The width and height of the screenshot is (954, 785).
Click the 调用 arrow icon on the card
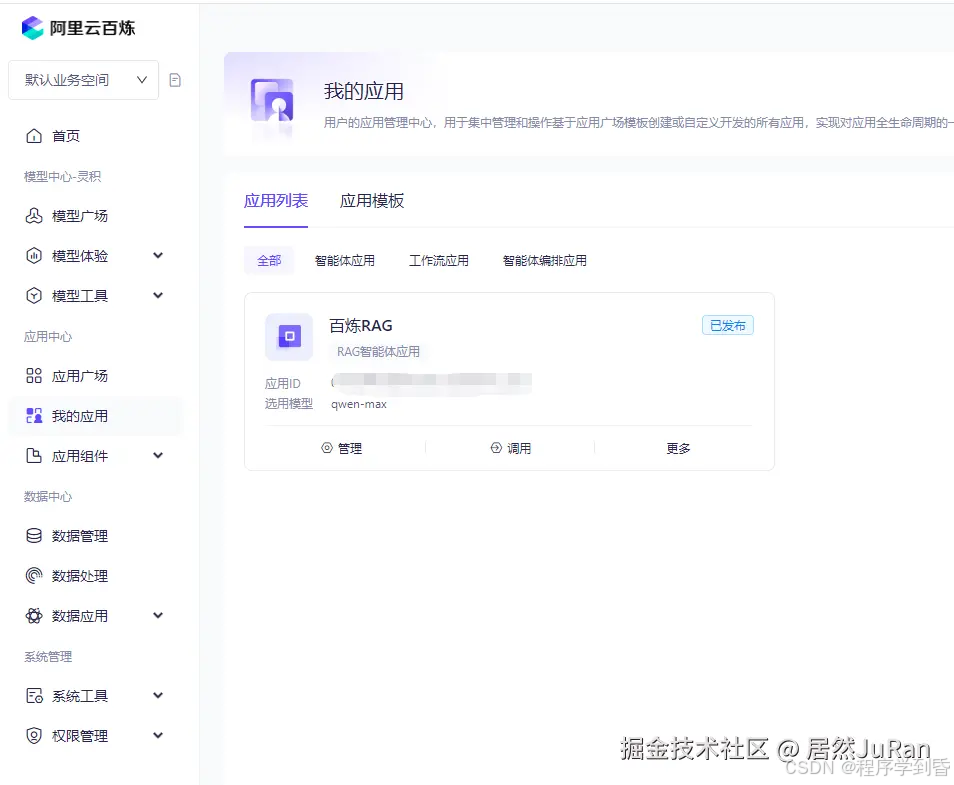[x=496, y=448]
